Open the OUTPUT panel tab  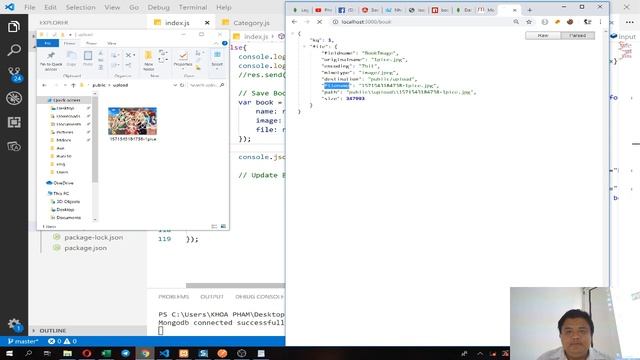point(212,297)
